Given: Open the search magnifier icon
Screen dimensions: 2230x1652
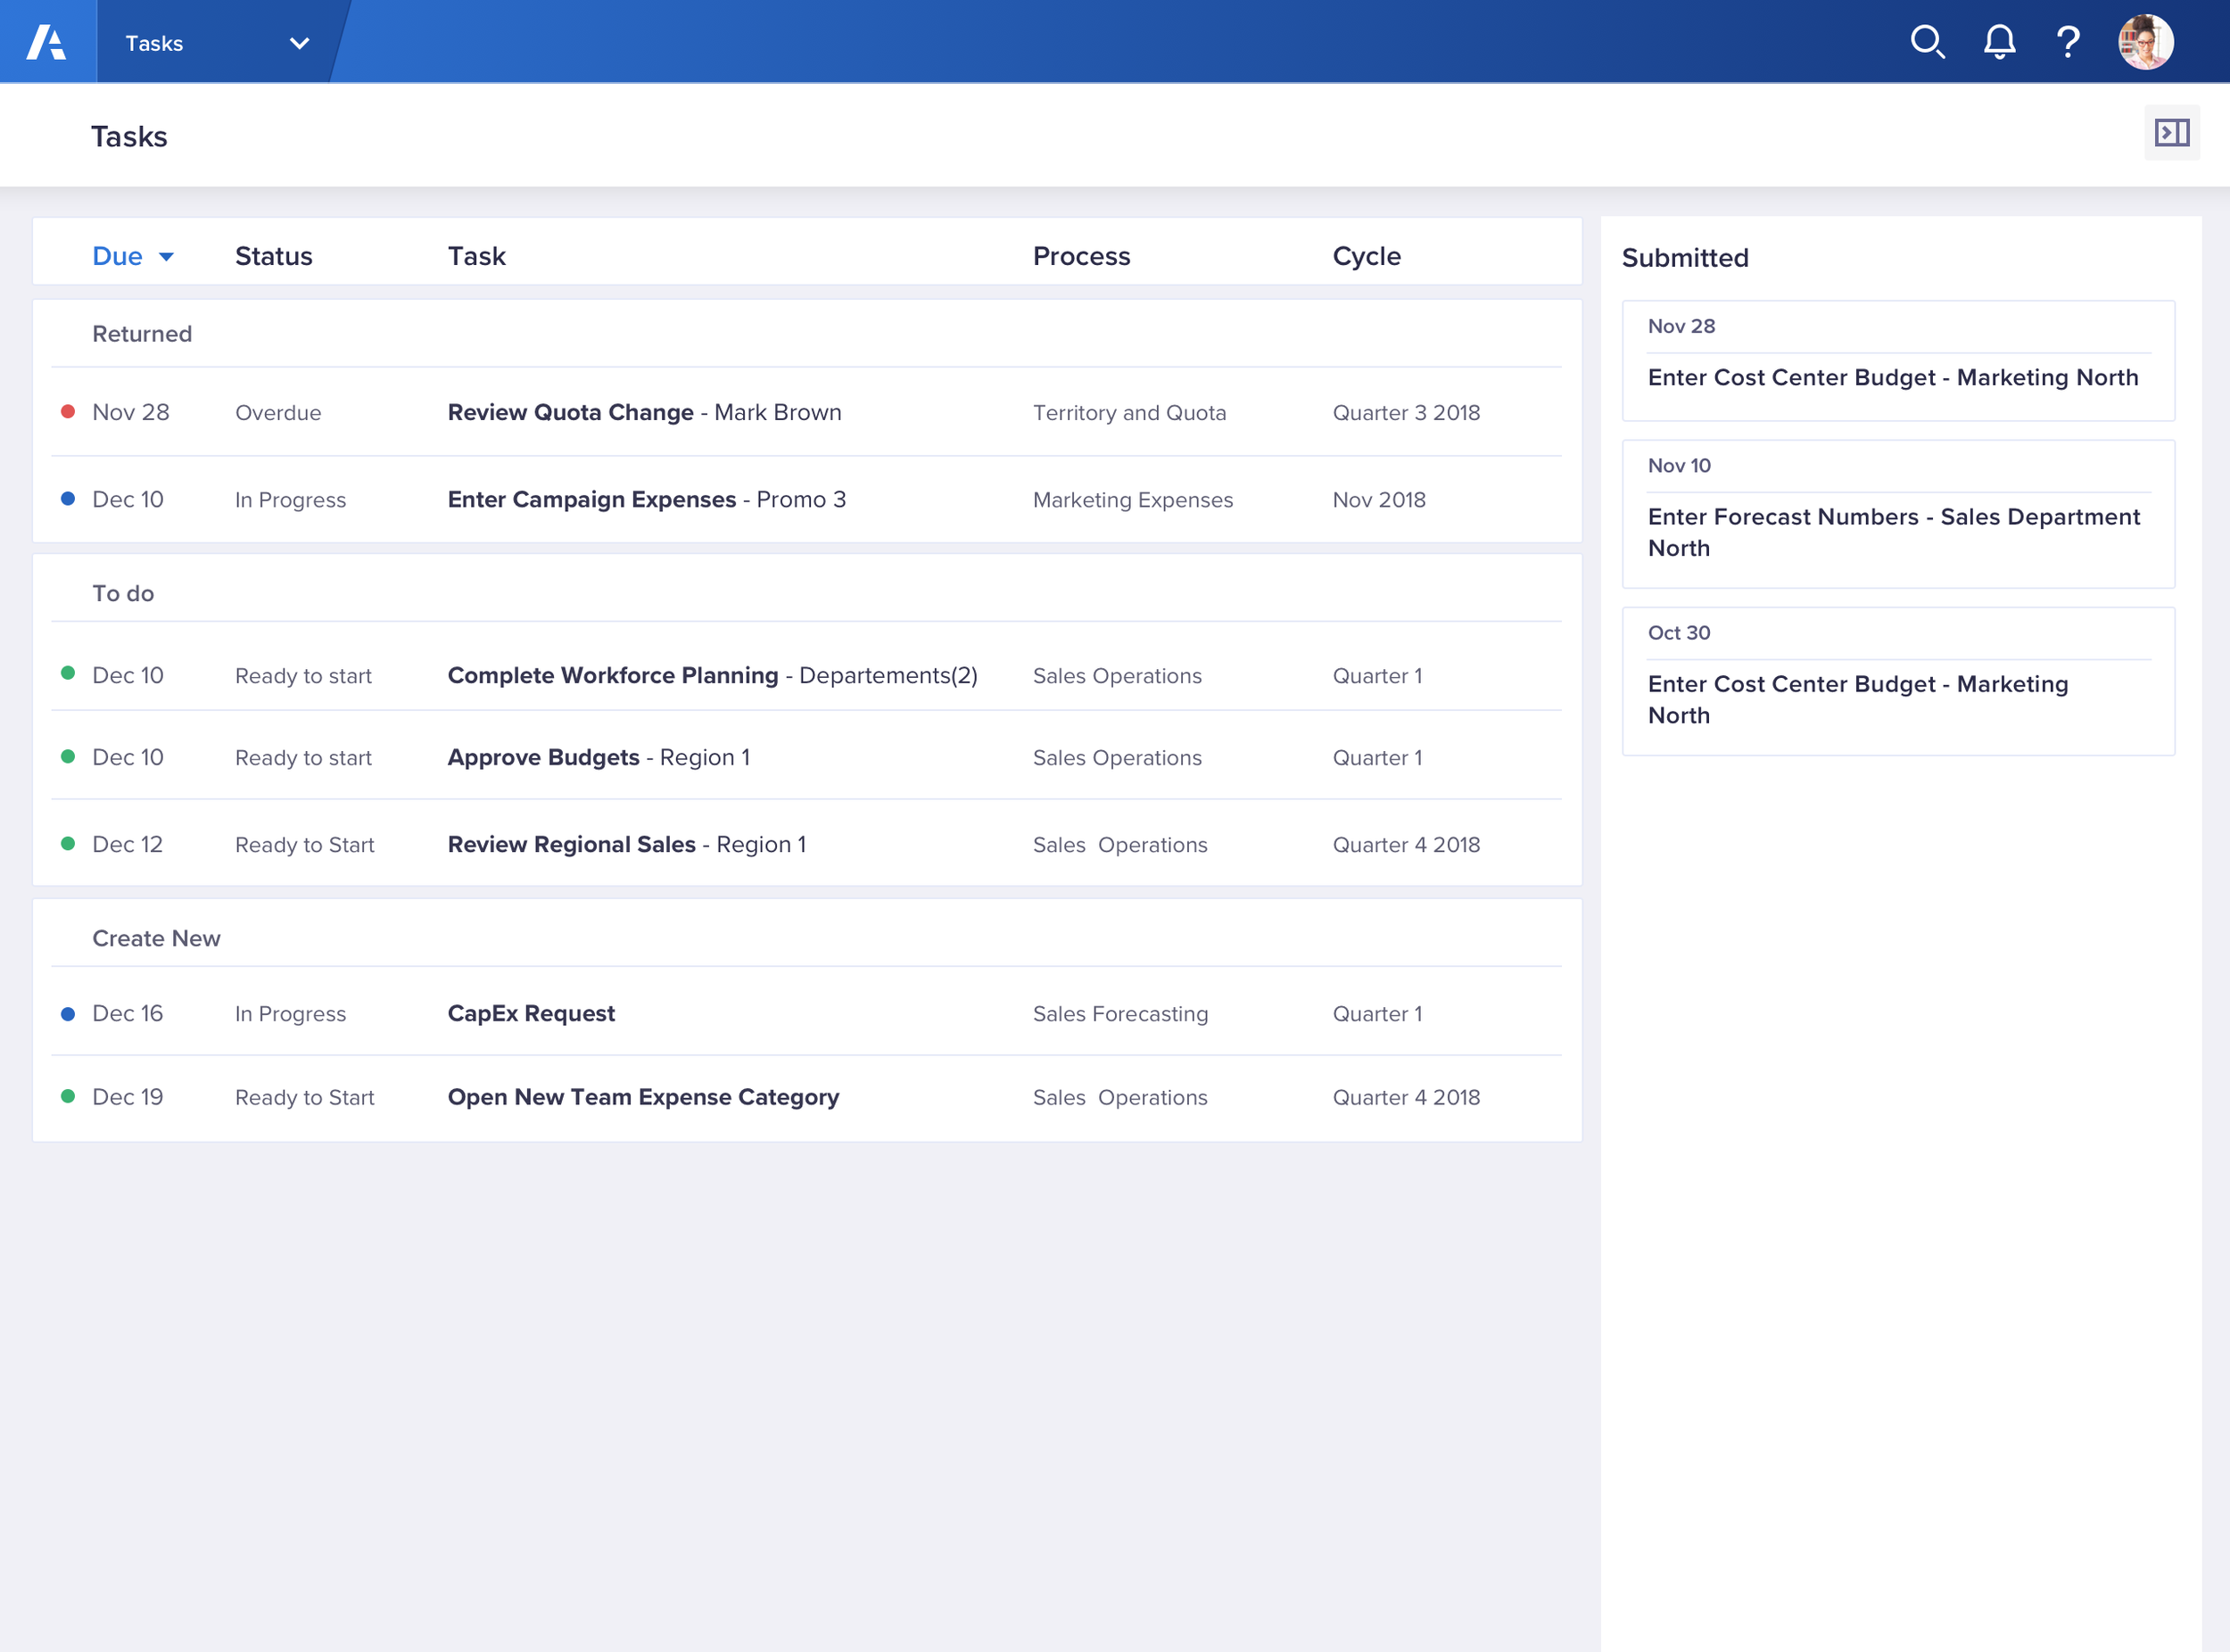Looking at the screenshot, I should [1926, 42].
